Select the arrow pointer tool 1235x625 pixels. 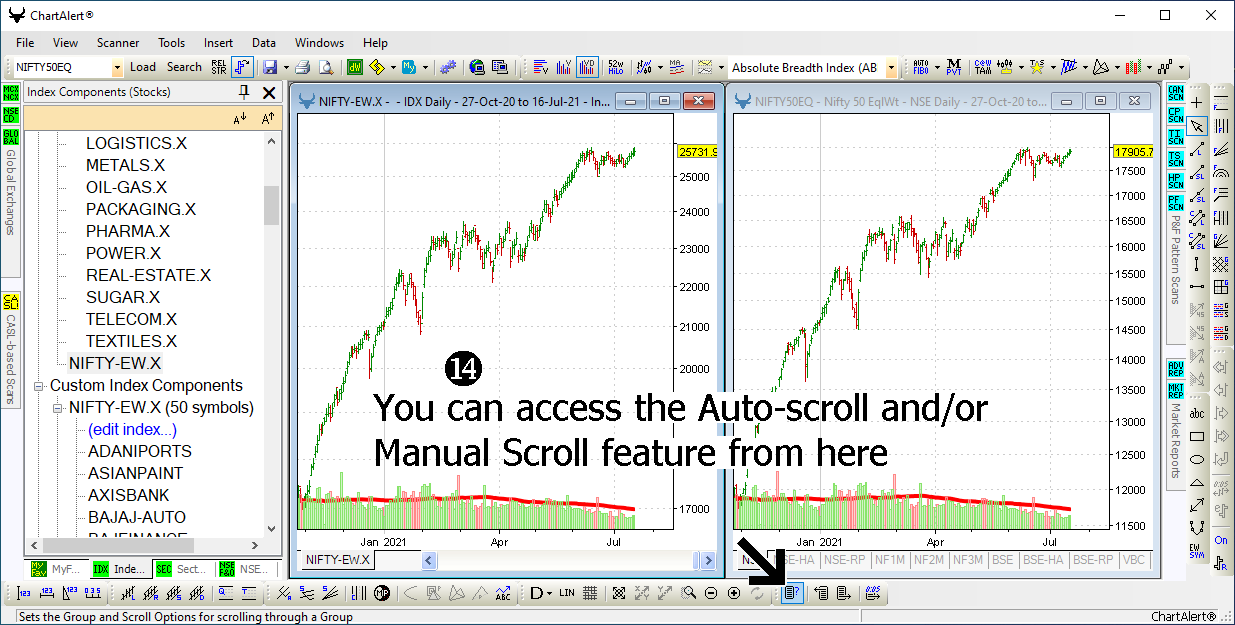(x=1197, y=126)
